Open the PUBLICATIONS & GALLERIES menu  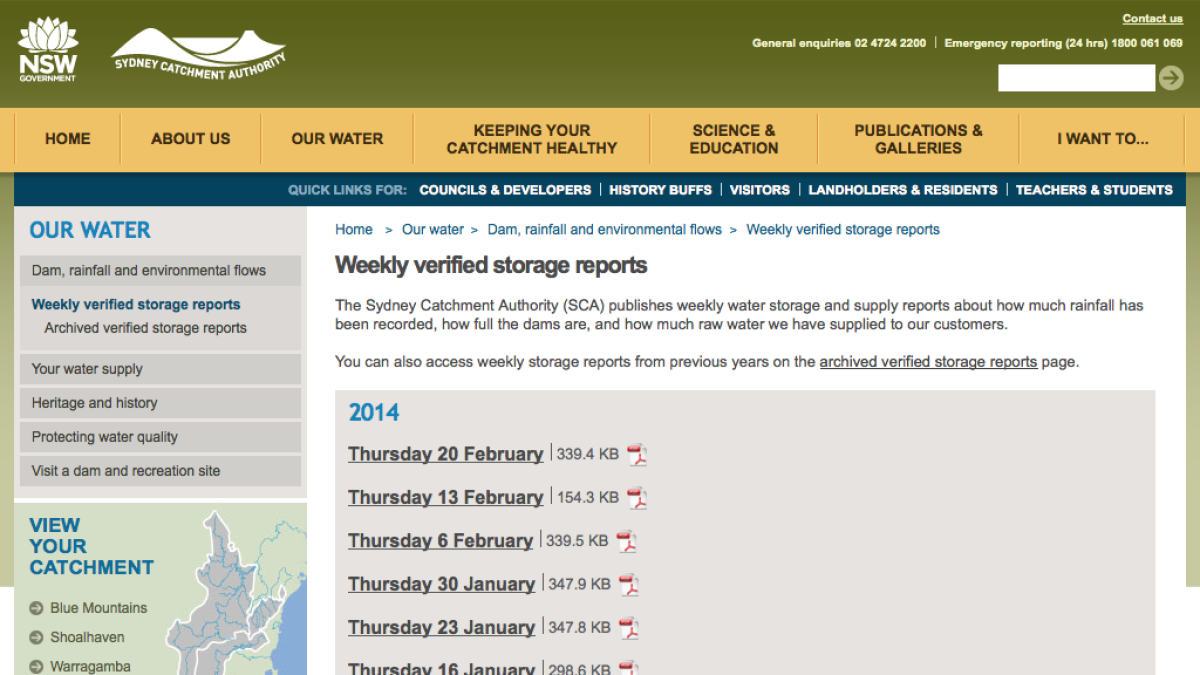tap(918, 139)
